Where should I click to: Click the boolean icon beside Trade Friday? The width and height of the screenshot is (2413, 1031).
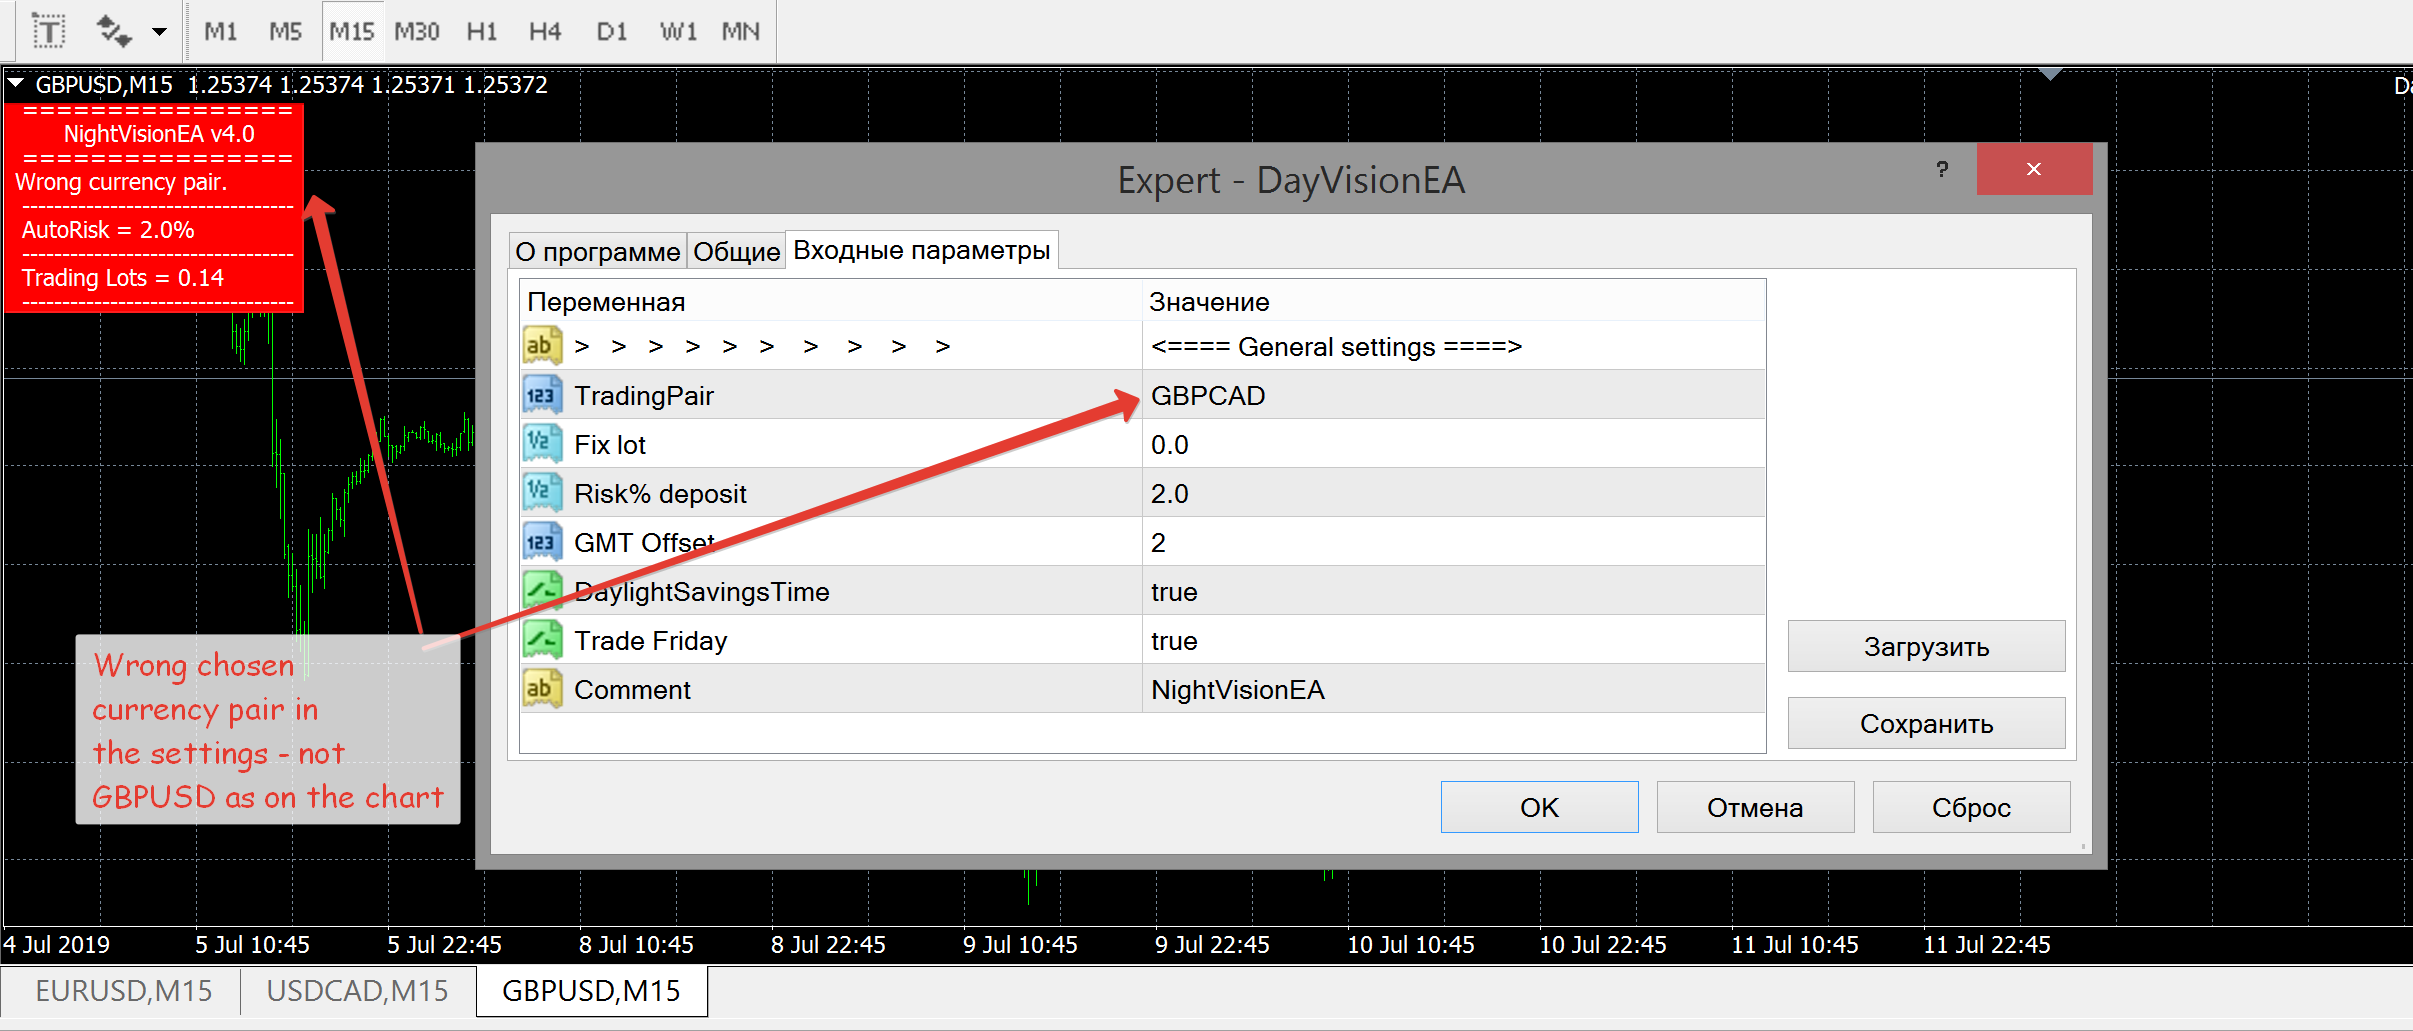click(x=542, y=640)
